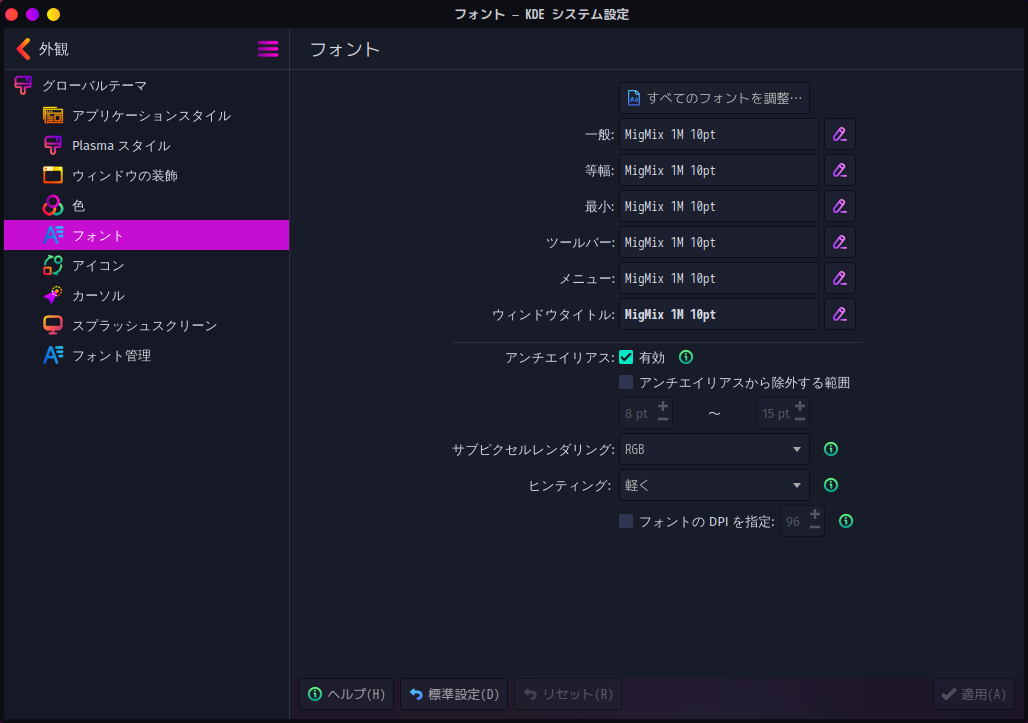Click the リセット(R) button
The height and width of the screenshot is (723, 1028).
click(x=568, y=694)
